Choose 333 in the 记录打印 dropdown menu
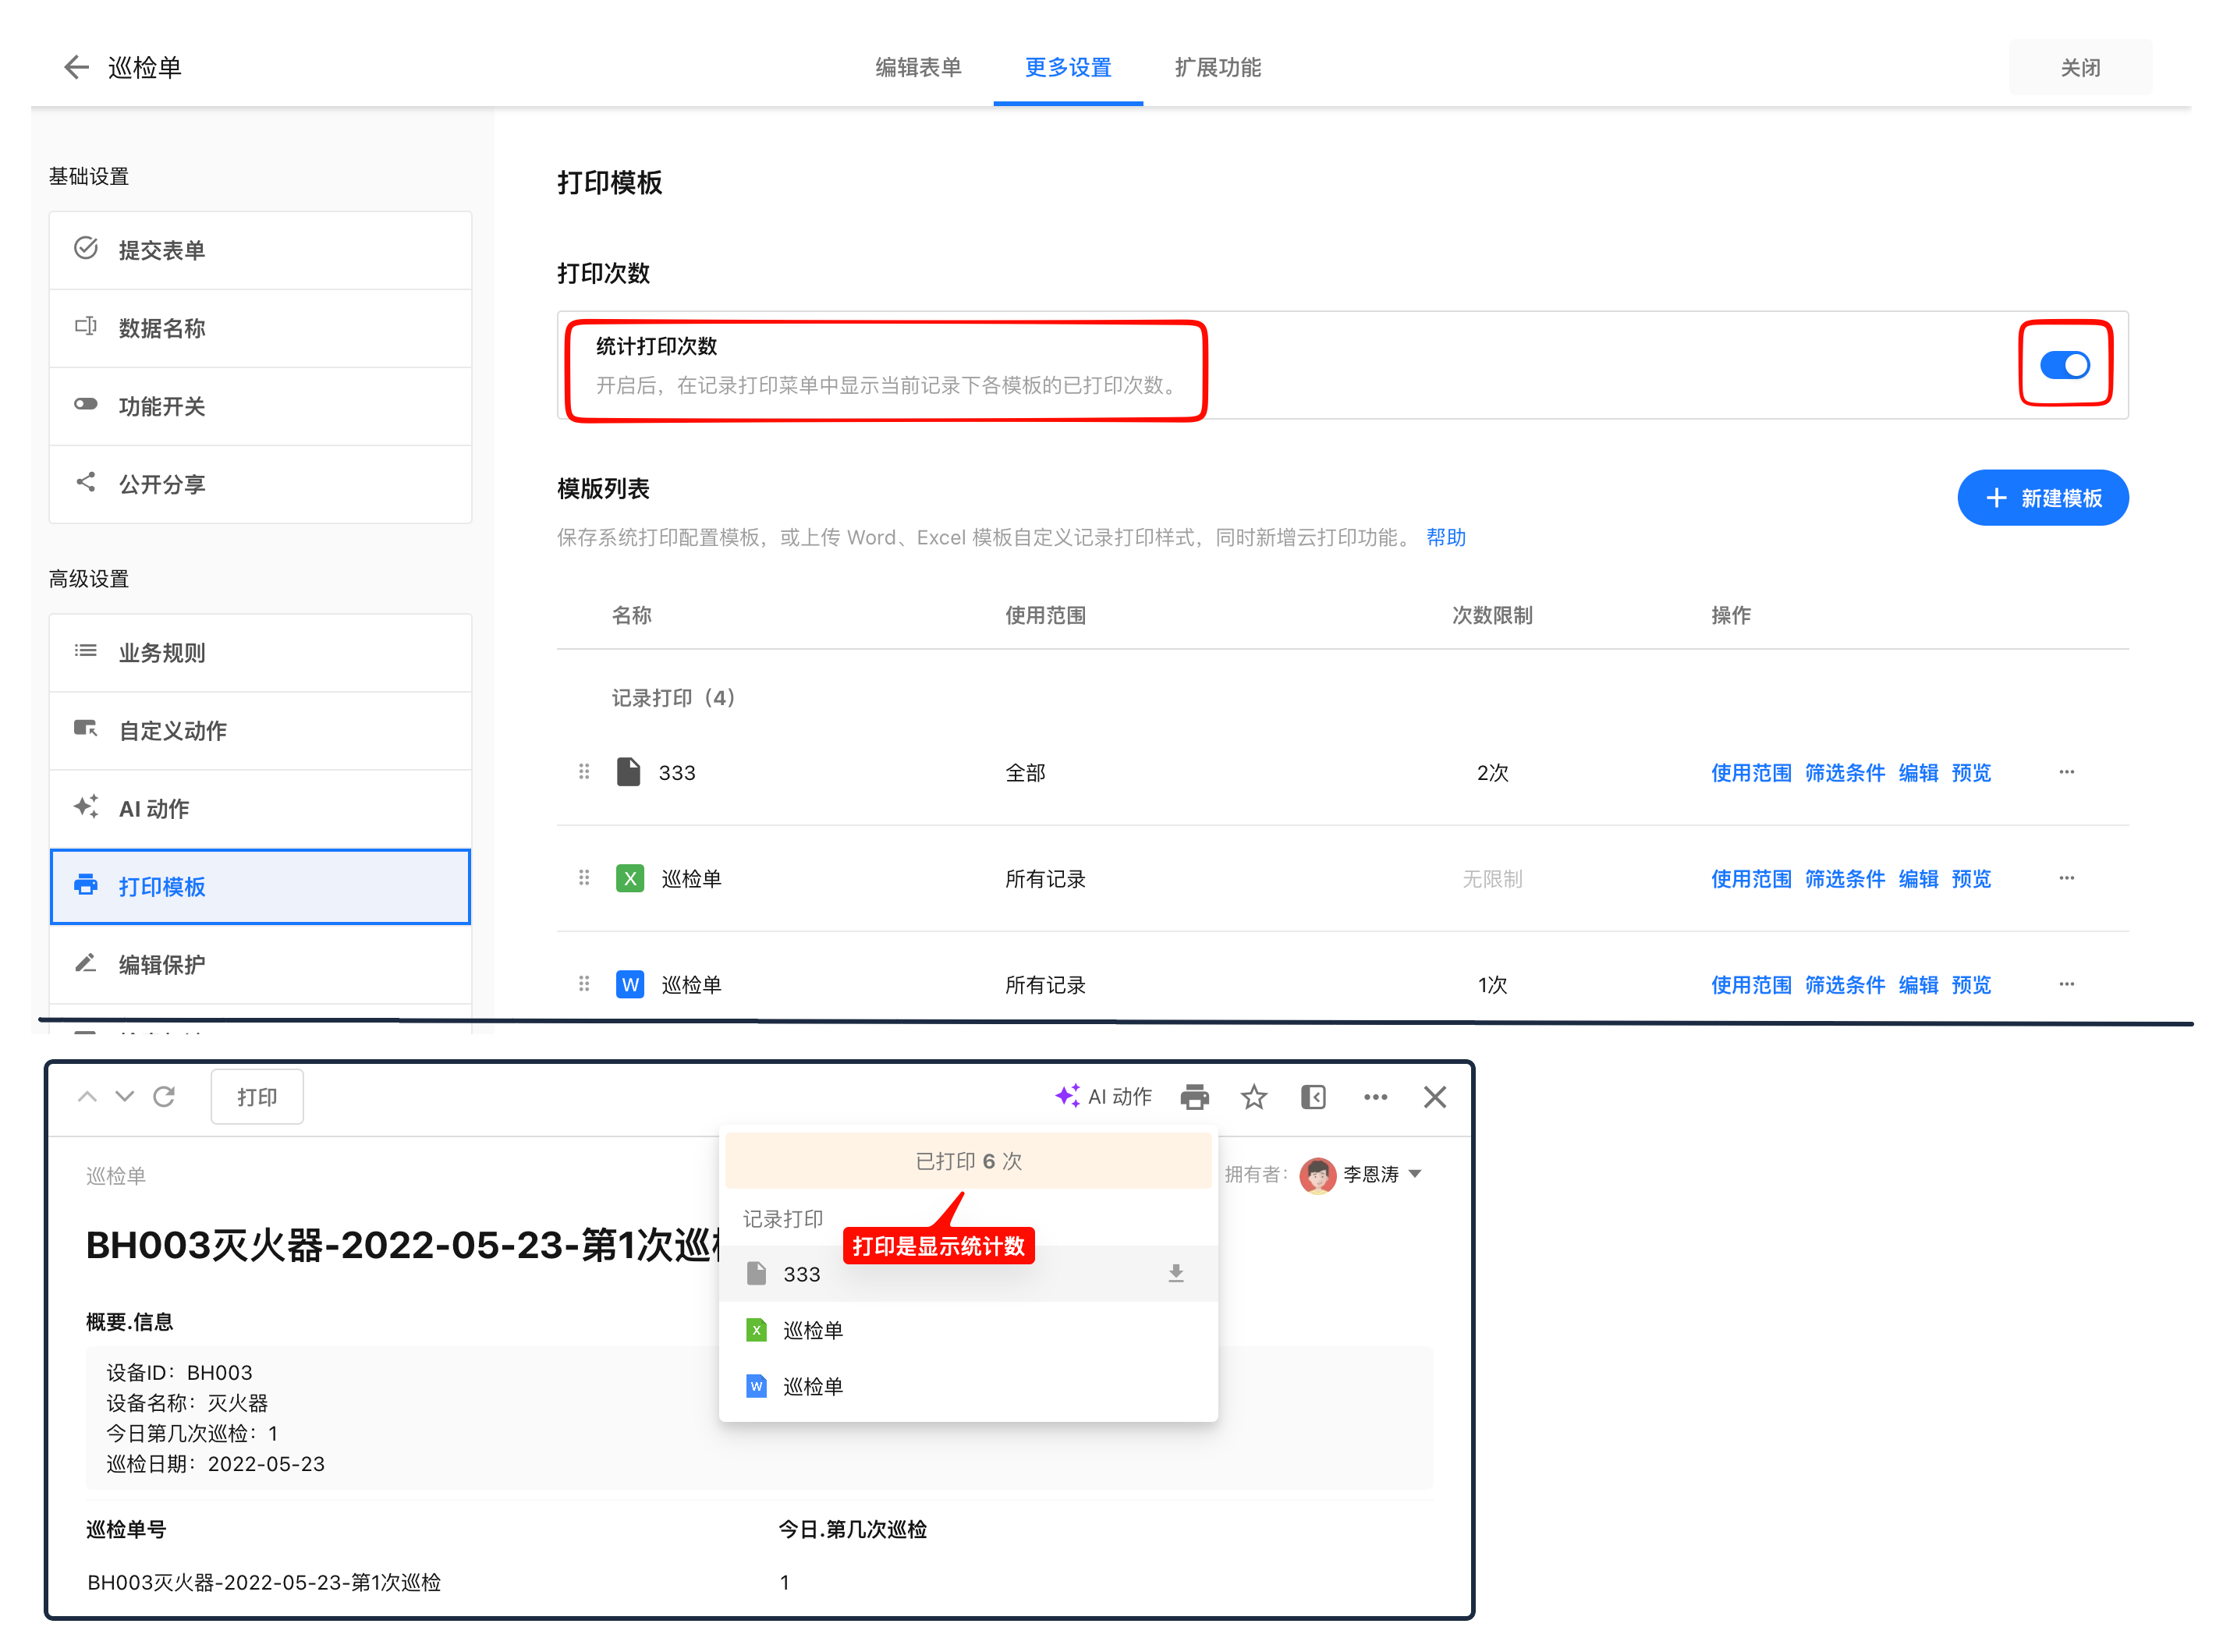This screenshot has height=1652, width=2223. [x=968, y=1274]
